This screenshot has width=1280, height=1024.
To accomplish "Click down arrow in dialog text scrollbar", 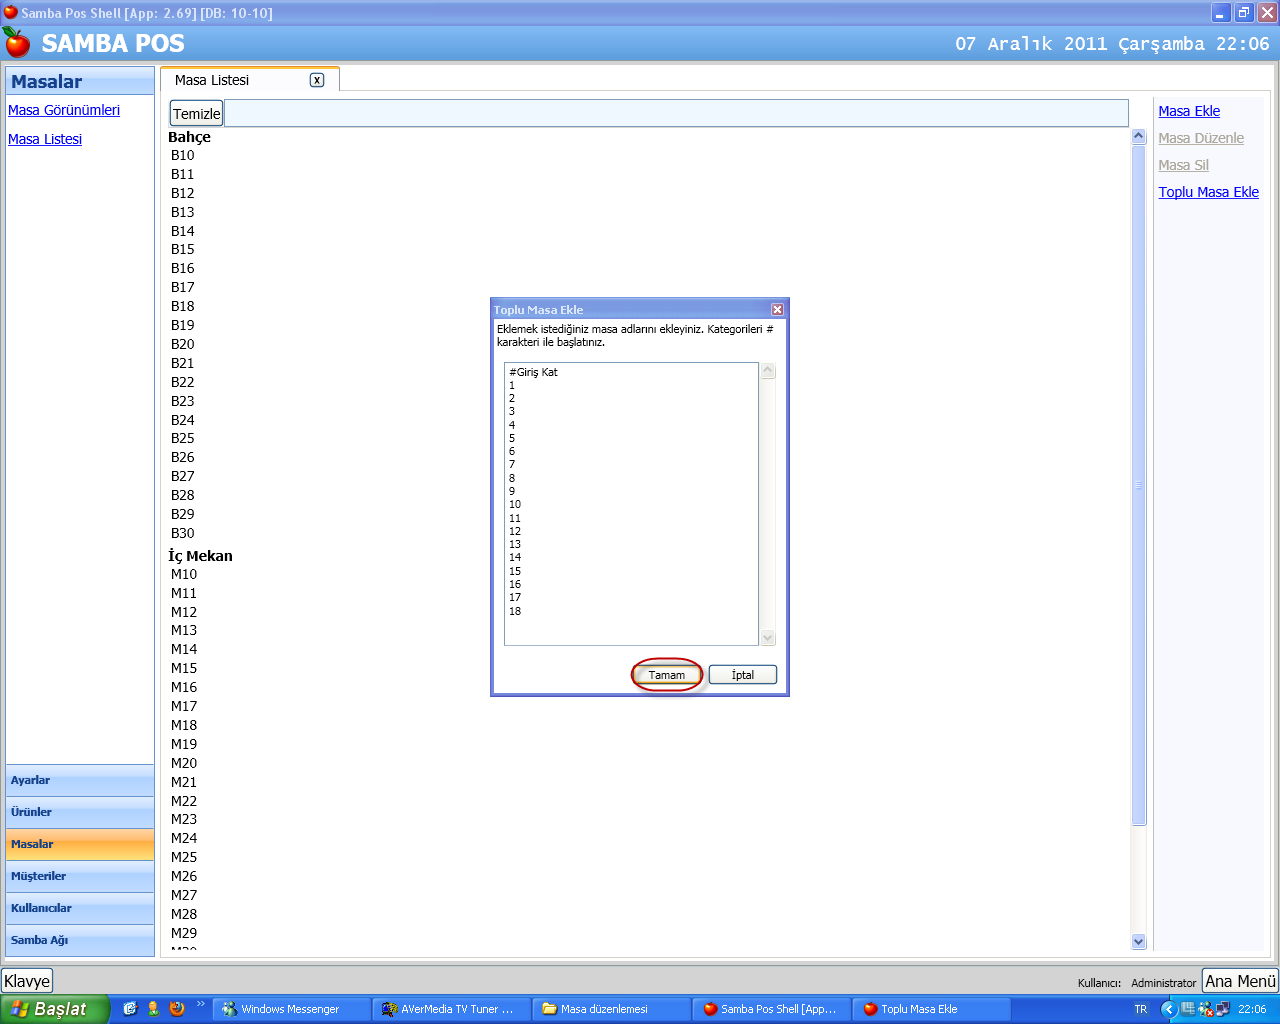I will tap(768, 638).
